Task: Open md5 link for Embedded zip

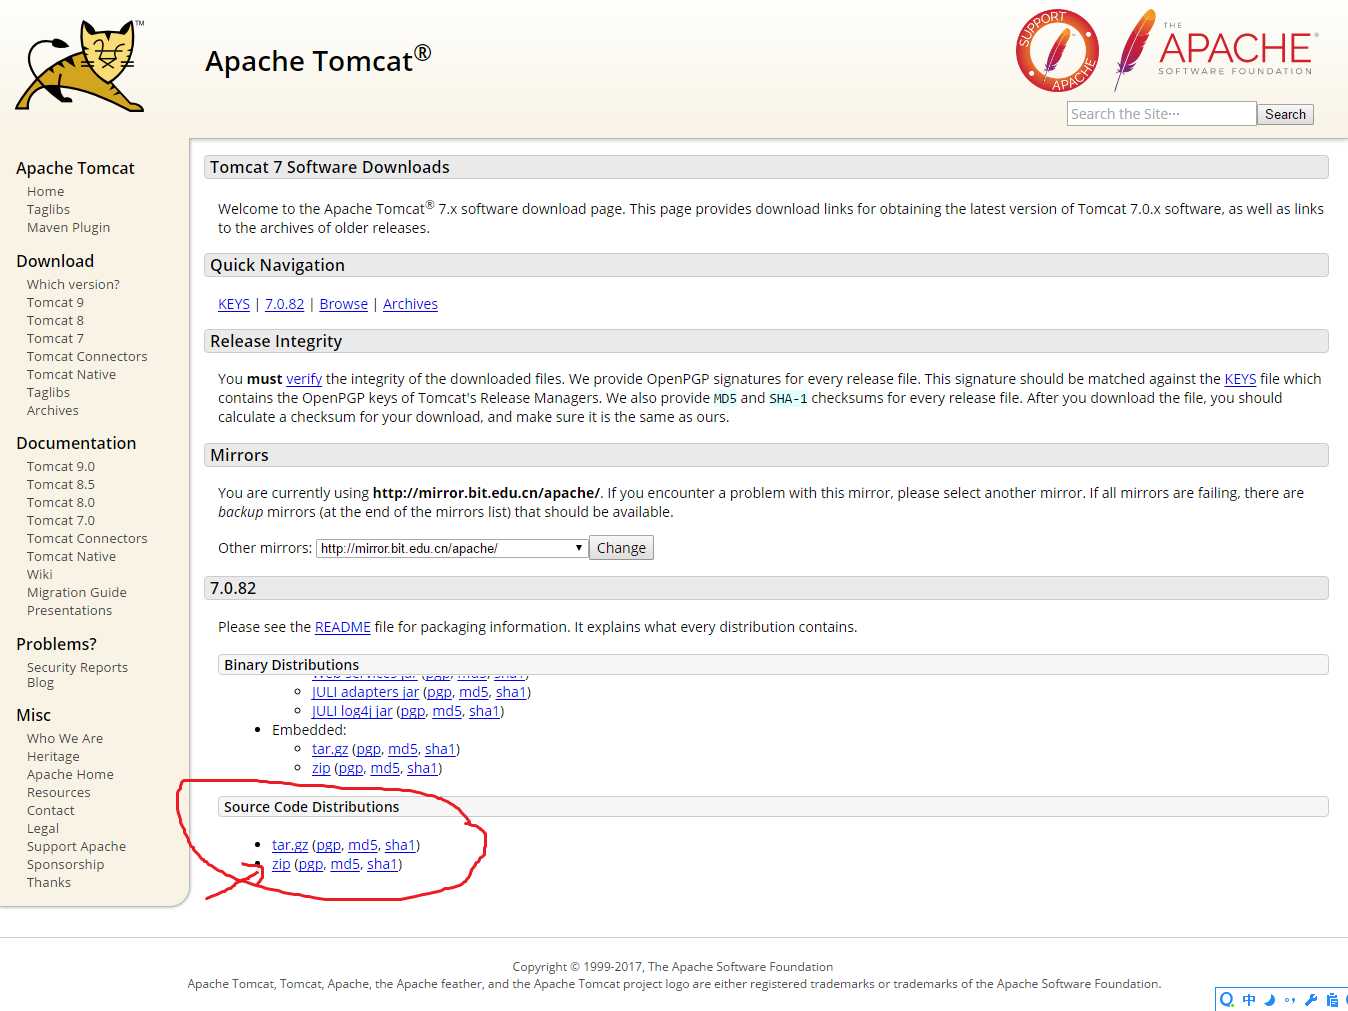Action: pos(385,768)
